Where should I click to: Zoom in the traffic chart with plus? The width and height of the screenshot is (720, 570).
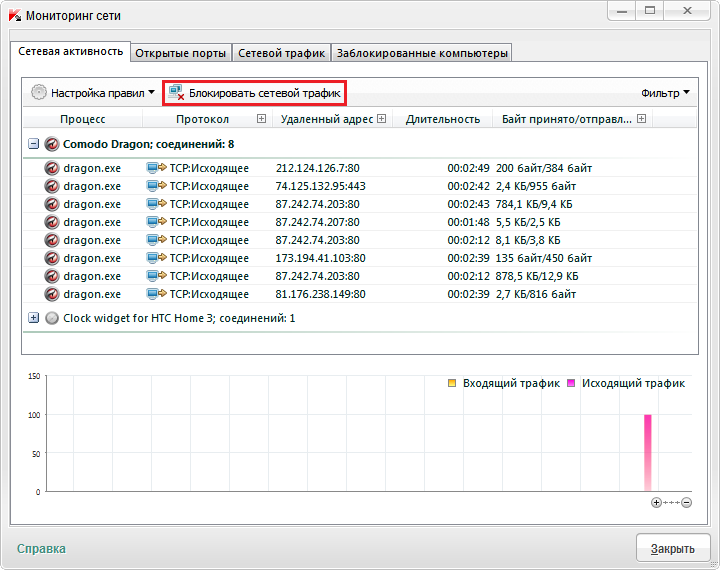click(x=656, y=502)
